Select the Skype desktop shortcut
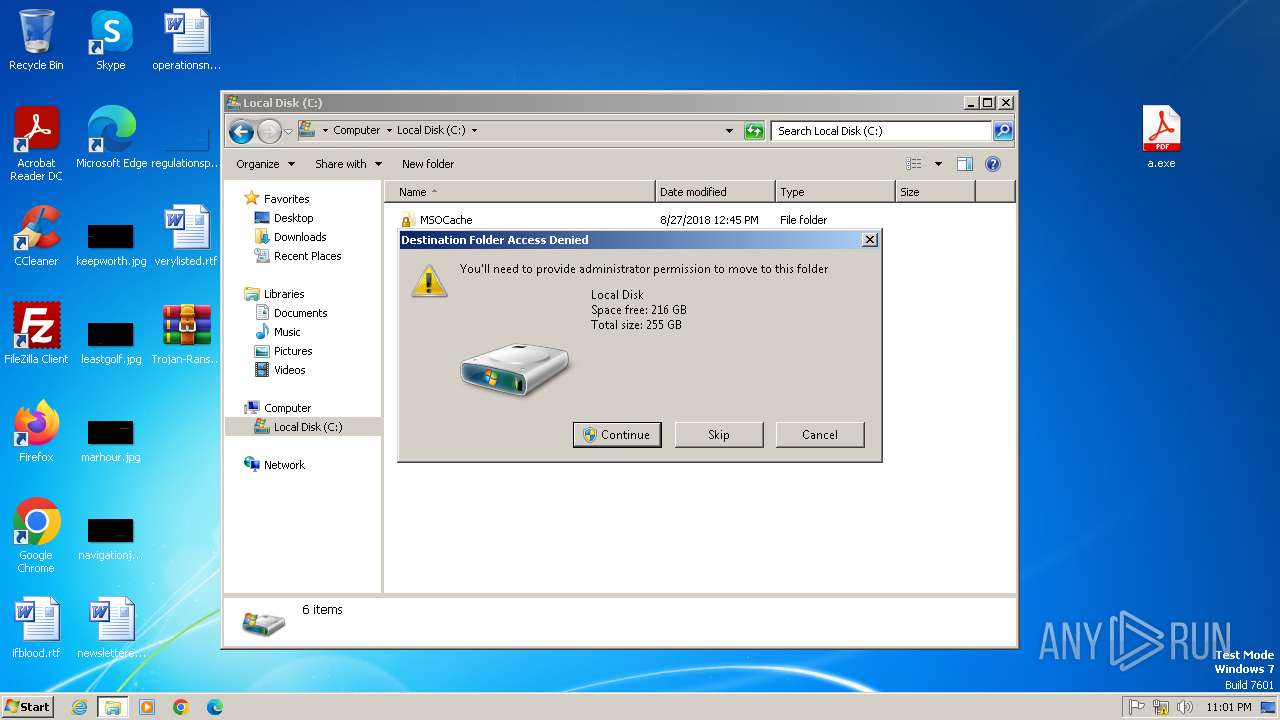This screenshot has width=1280, height=720. point(111,40)
